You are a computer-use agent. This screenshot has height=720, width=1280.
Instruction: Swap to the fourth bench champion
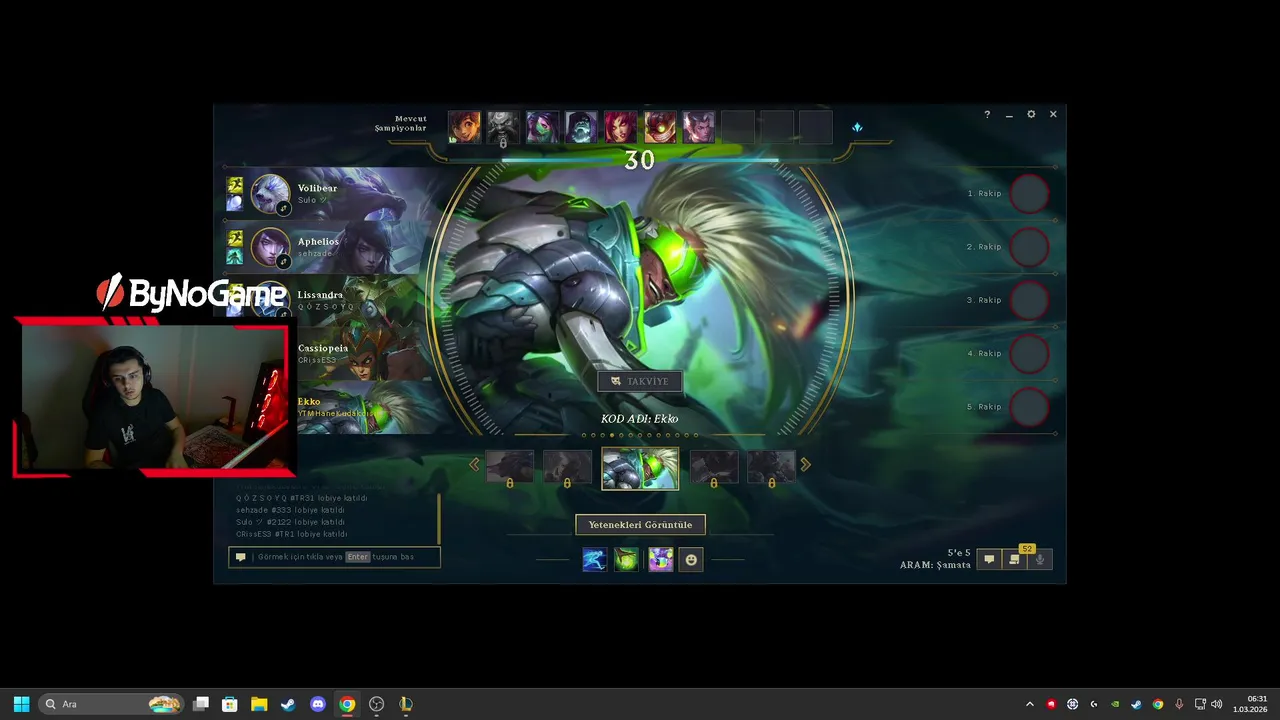[x=581, y=127]
